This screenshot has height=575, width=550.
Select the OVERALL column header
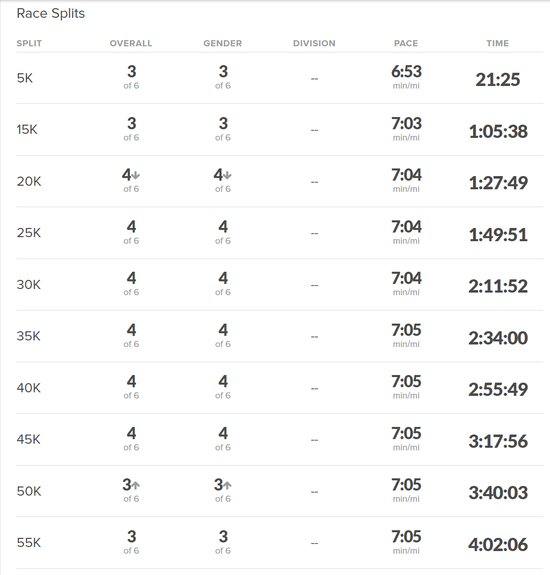(x=131, y=43)
